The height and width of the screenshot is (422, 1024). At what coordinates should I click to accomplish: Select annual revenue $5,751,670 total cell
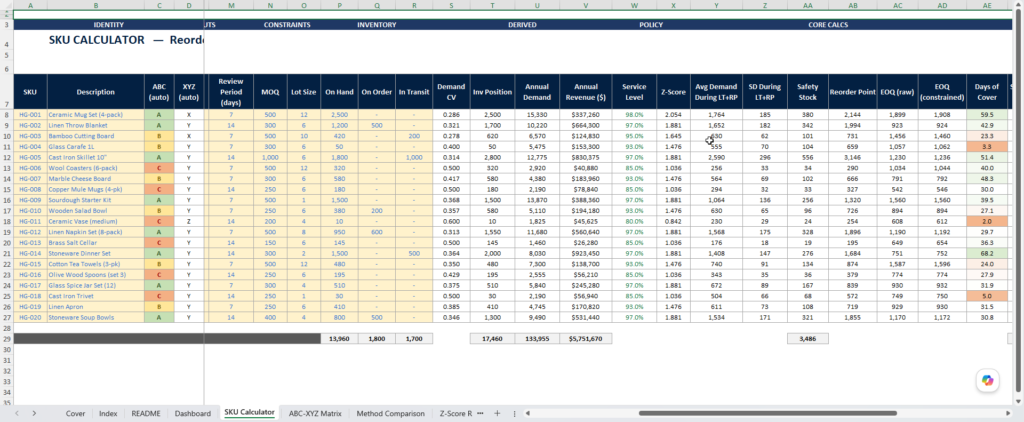click(585, 339)
